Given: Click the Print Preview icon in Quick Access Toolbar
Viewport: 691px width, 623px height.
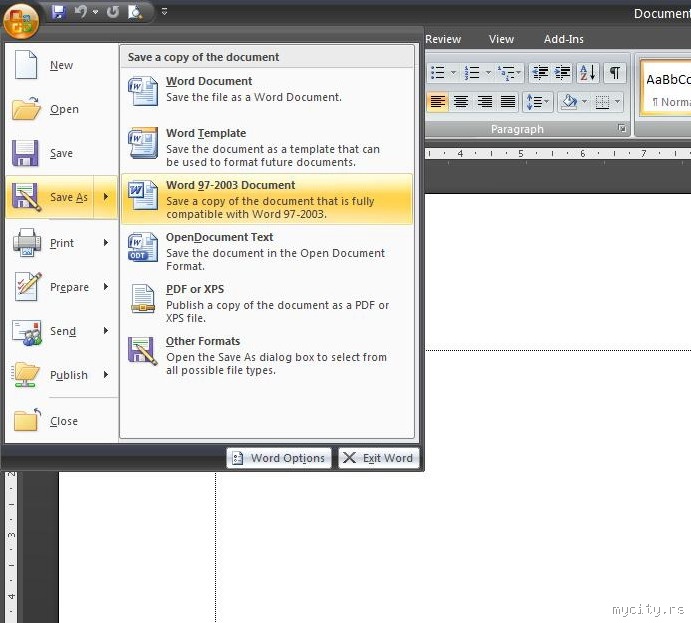Looking at the screenshot, I should pos(135,12).
